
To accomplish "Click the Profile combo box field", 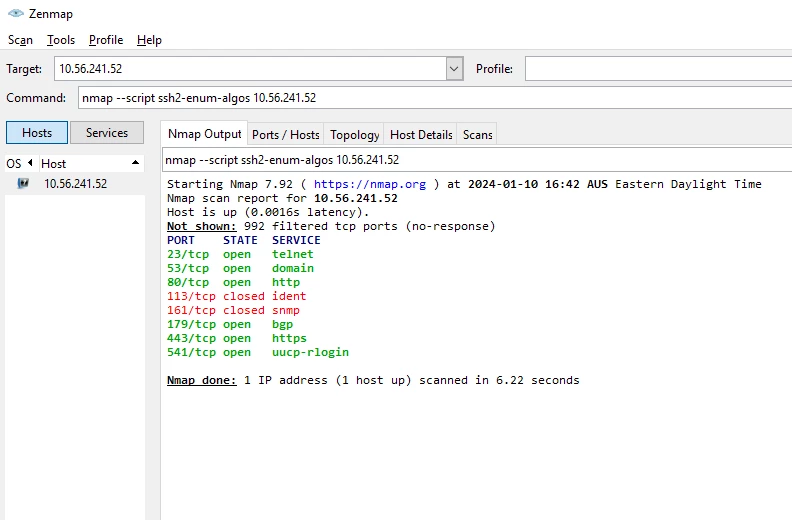I will pyautogui.click(x=658, y=69).
